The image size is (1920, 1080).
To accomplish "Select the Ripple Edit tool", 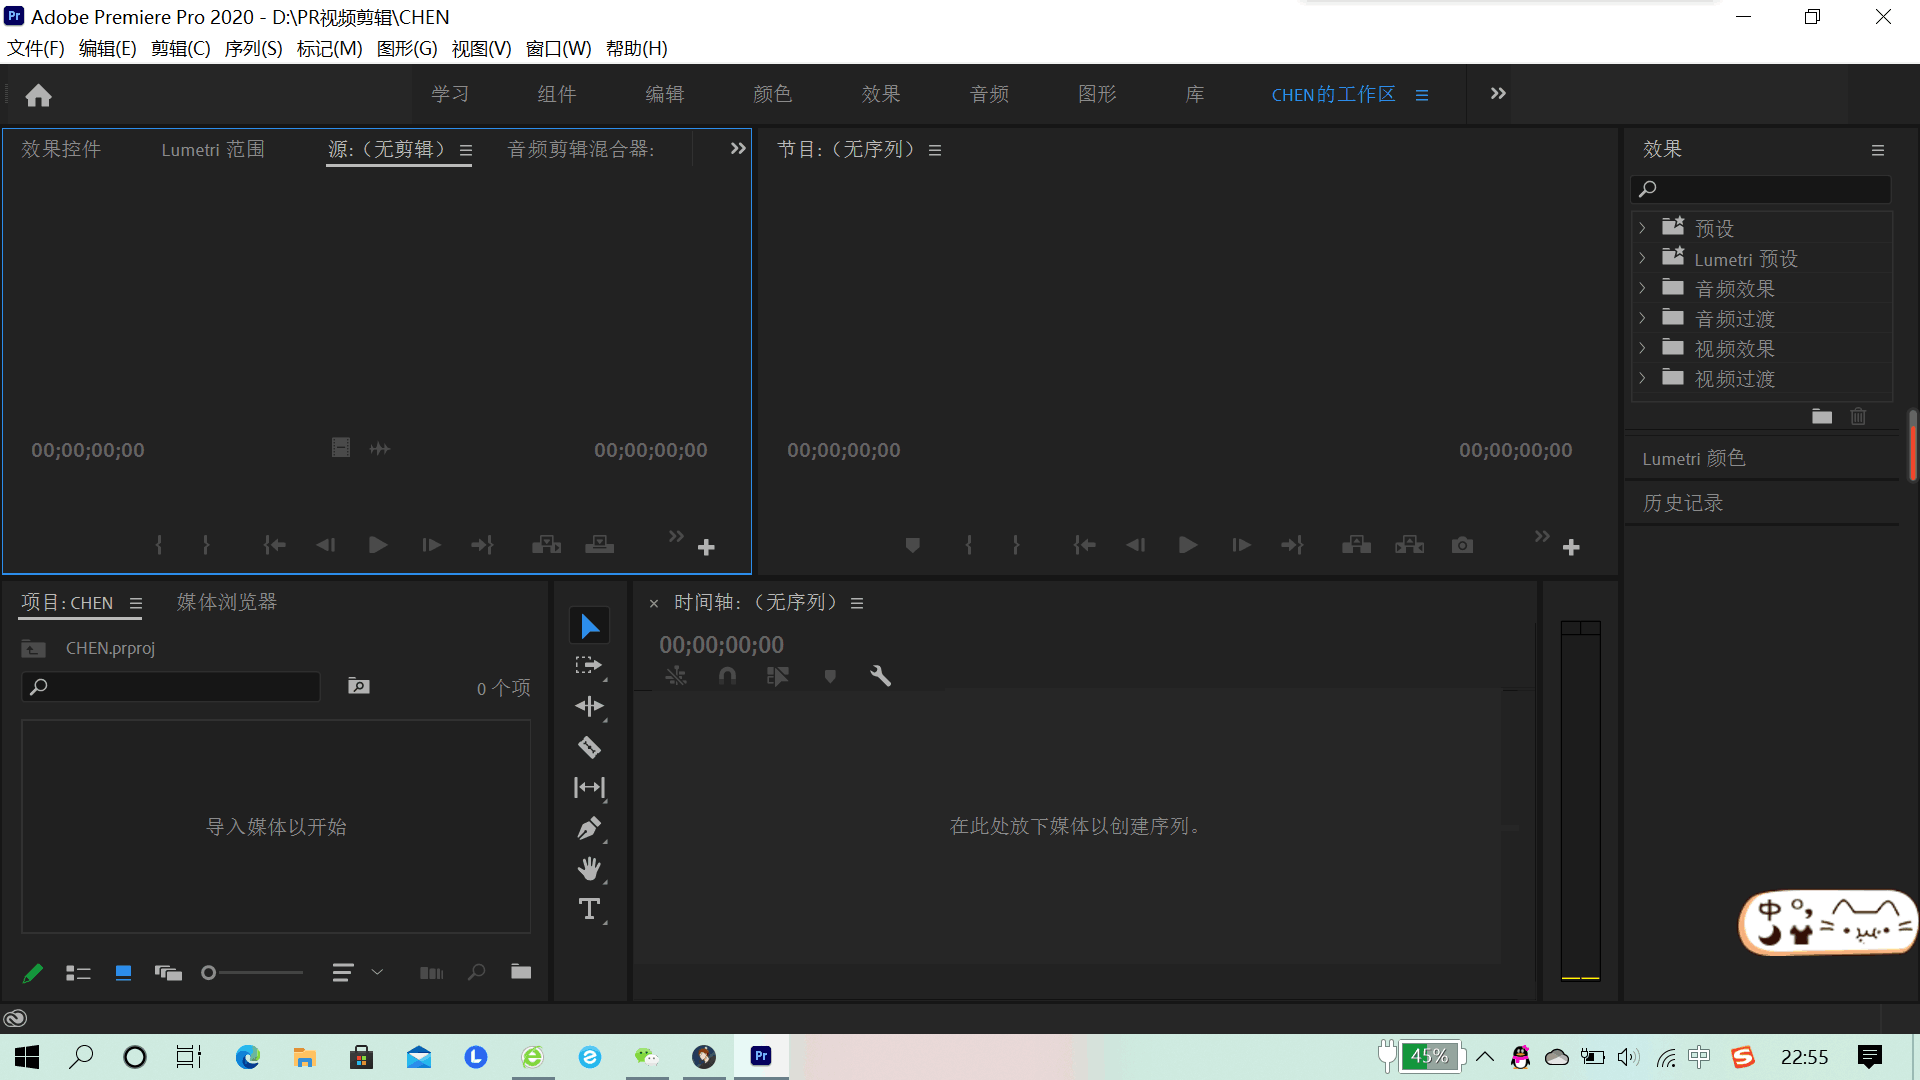I will [x=589, y=706].
